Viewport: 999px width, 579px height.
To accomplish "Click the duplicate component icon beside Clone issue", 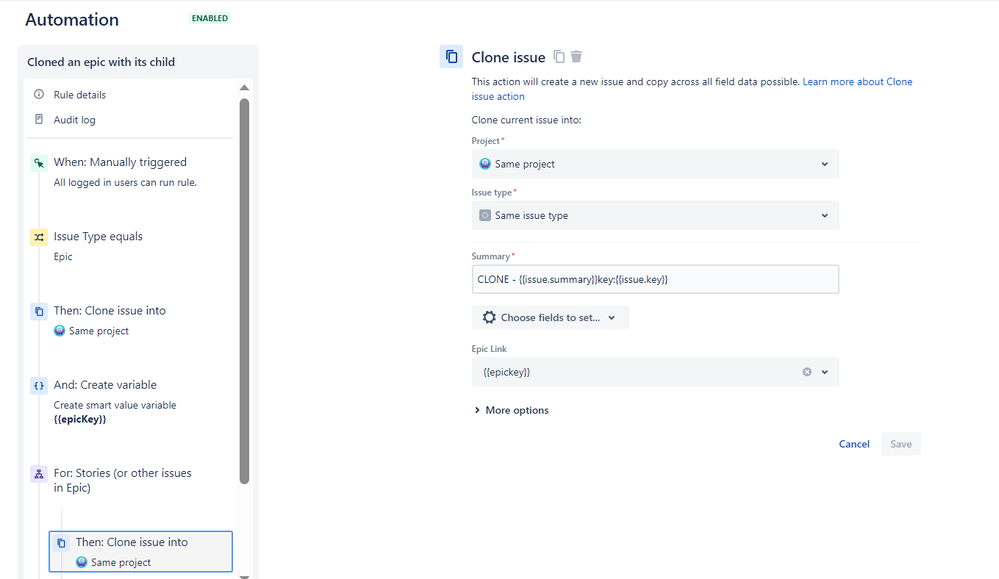I will pyautogui.click(x=559, y=57).
